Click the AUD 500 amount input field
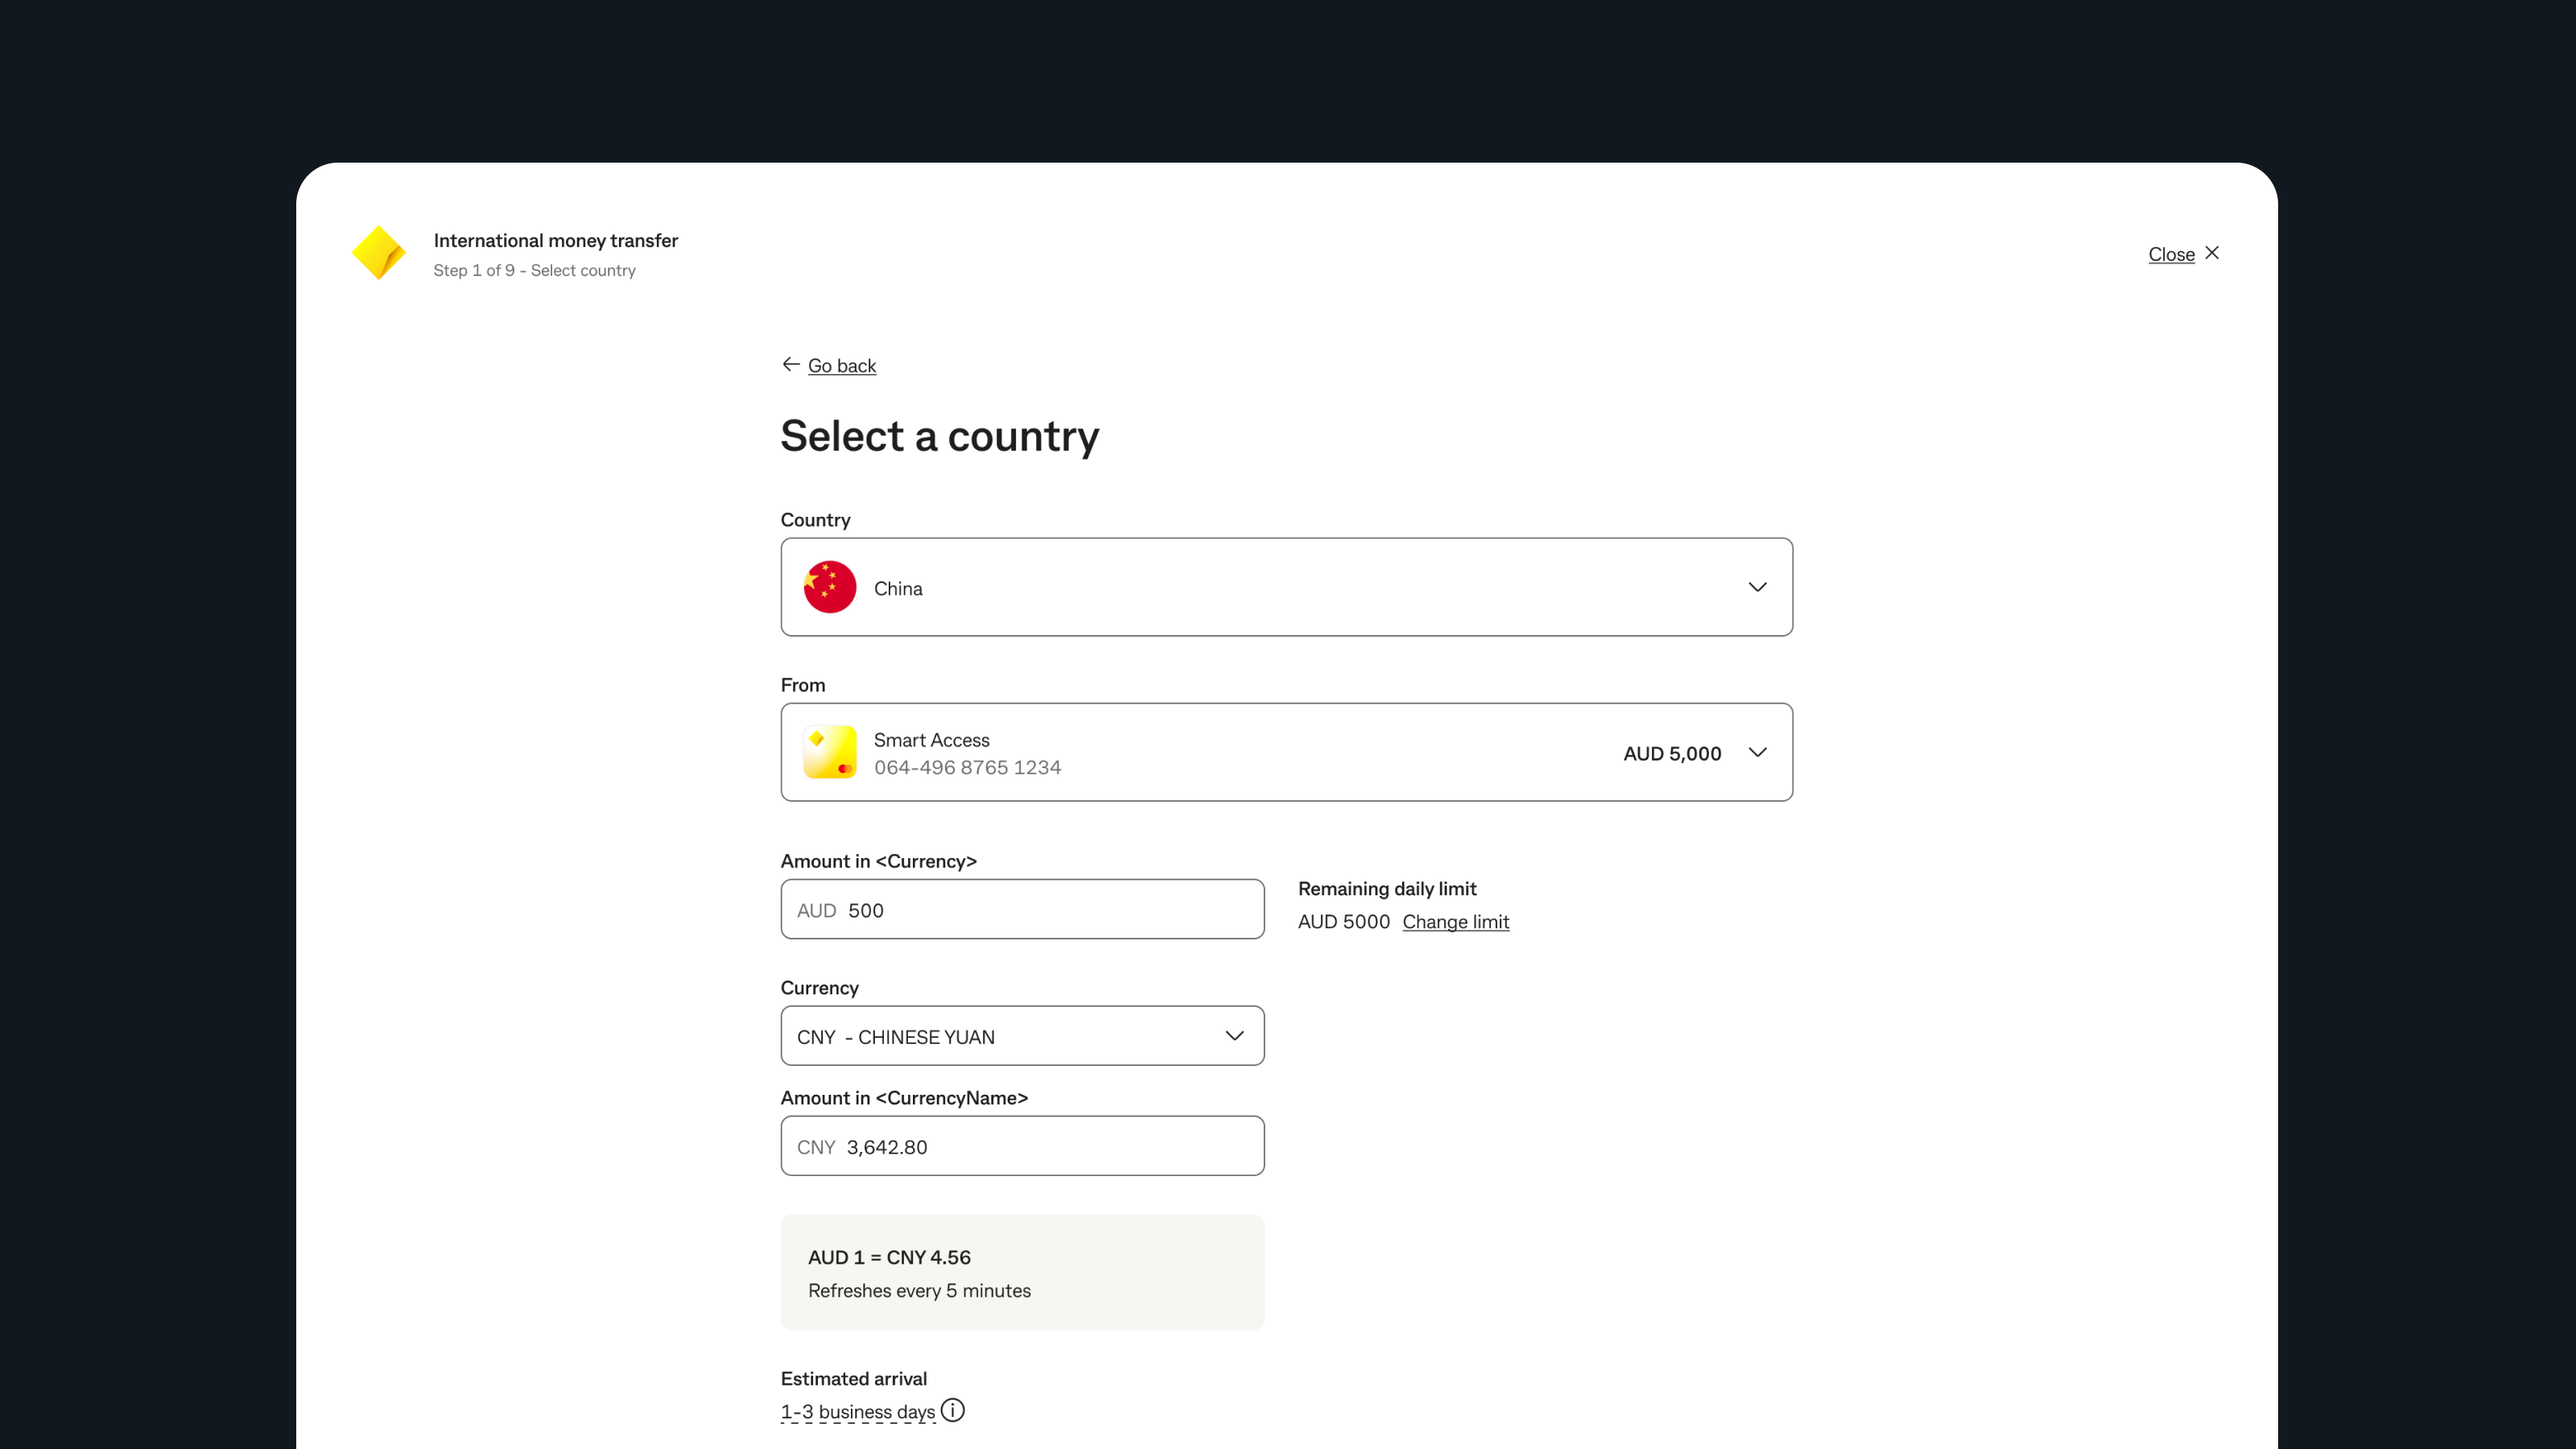2576x1449 pixels. coord(1021,909)
